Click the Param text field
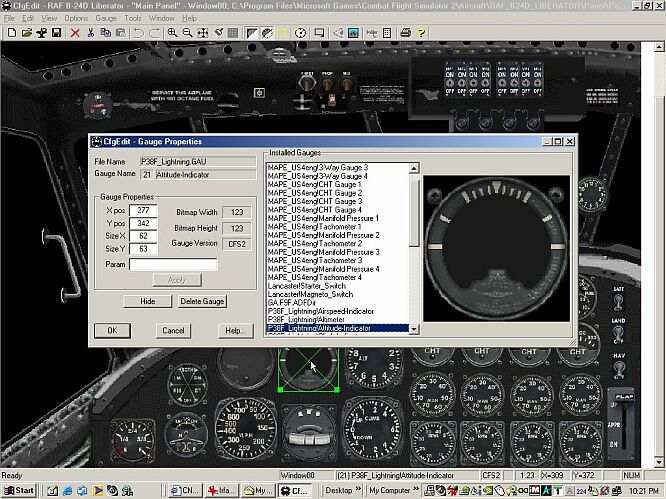Screen dimensions: 666x499 coord(173,264)
